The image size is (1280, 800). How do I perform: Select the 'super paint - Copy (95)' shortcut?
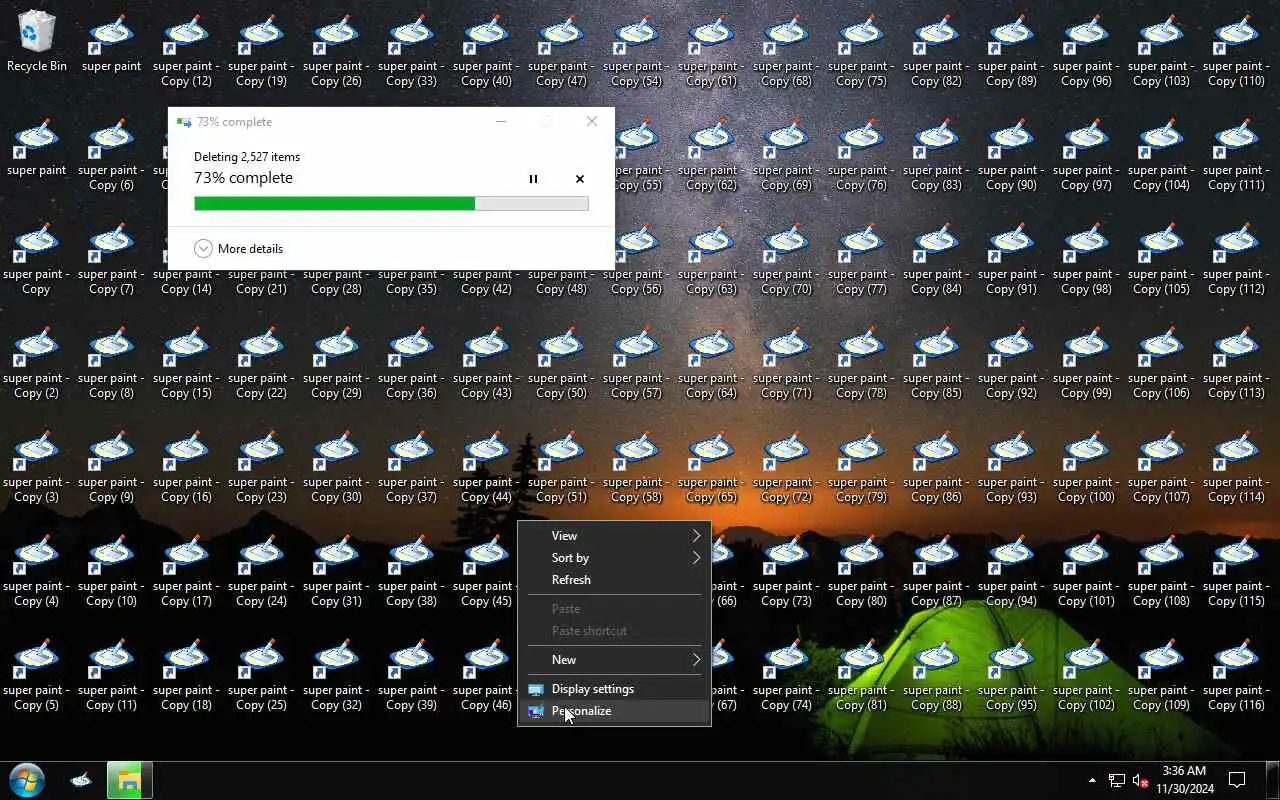tap(1012, 674)
